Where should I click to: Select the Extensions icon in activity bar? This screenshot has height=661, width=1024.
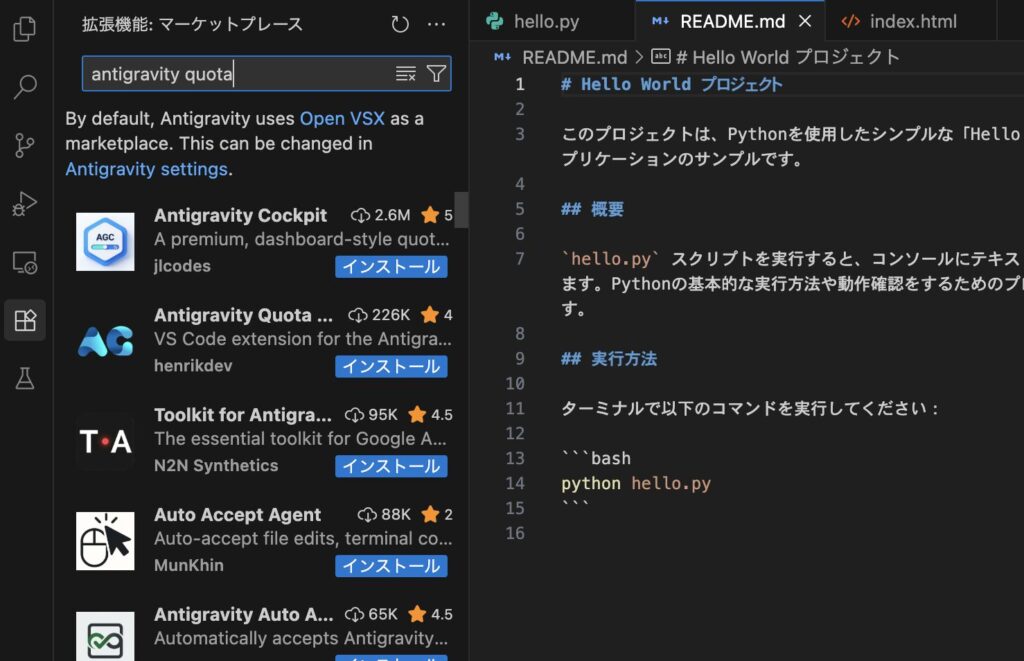click(x=25, y=321)
